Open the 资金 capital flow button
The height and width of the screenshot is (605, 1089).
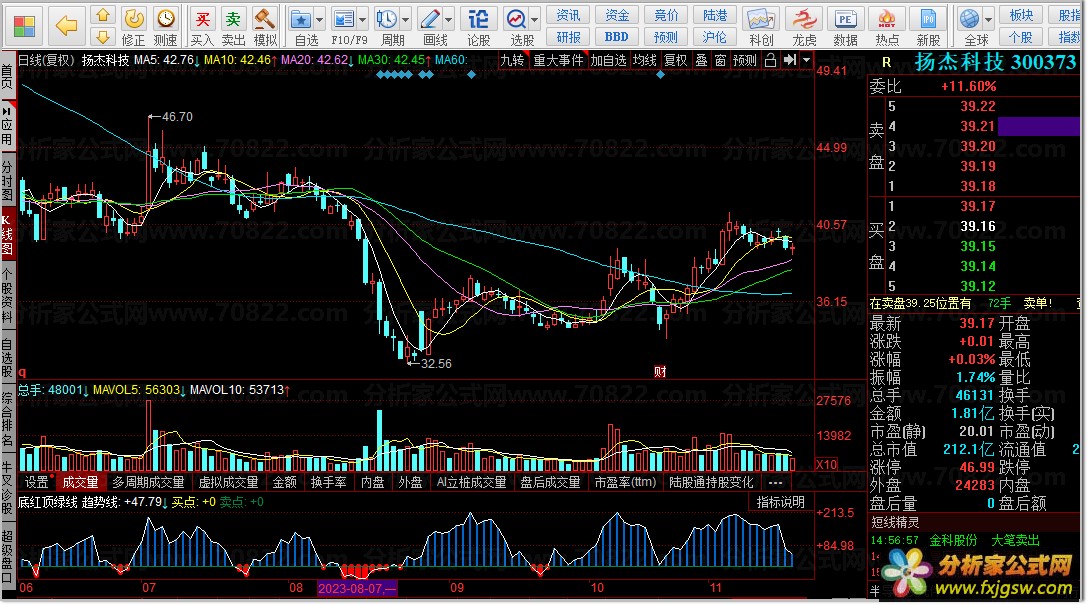pos(617,15)
